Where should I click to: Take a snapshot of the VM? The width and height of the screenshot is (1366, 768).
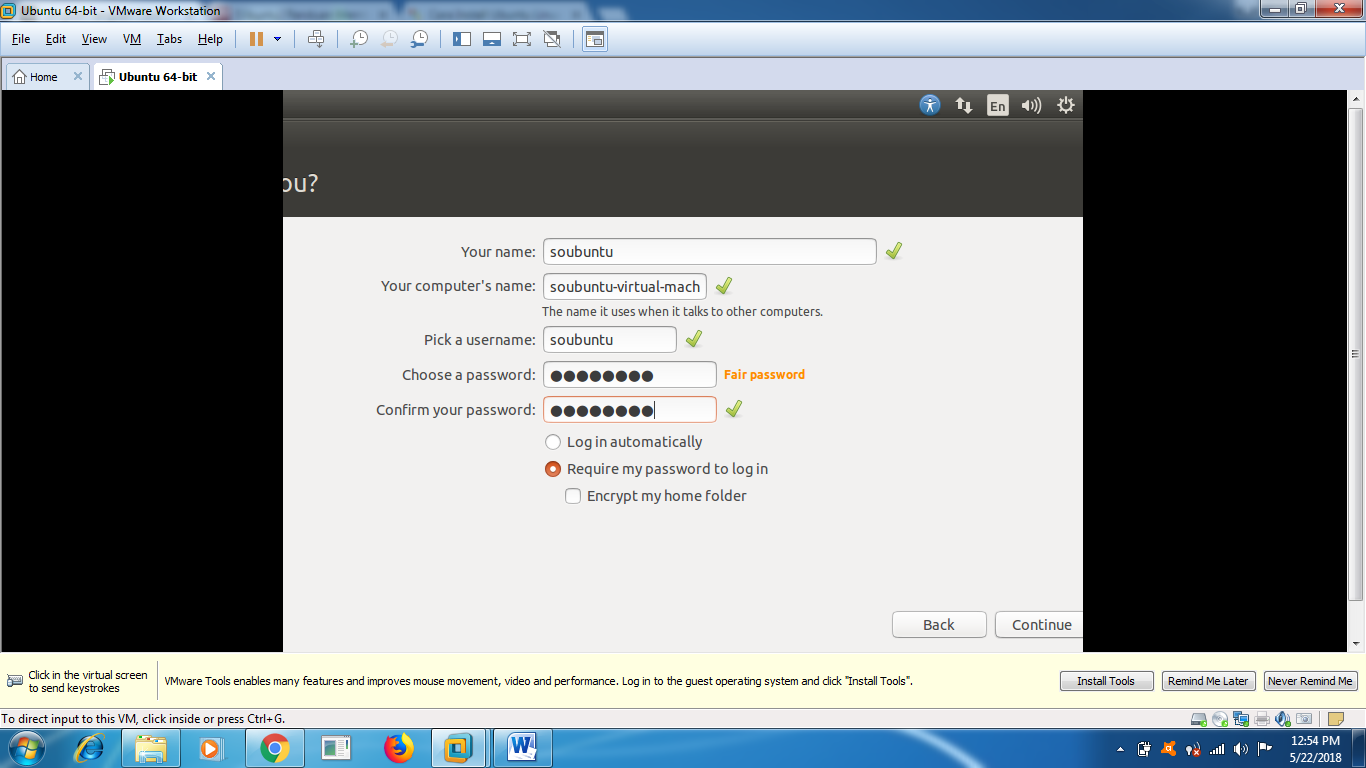[358, 39]
